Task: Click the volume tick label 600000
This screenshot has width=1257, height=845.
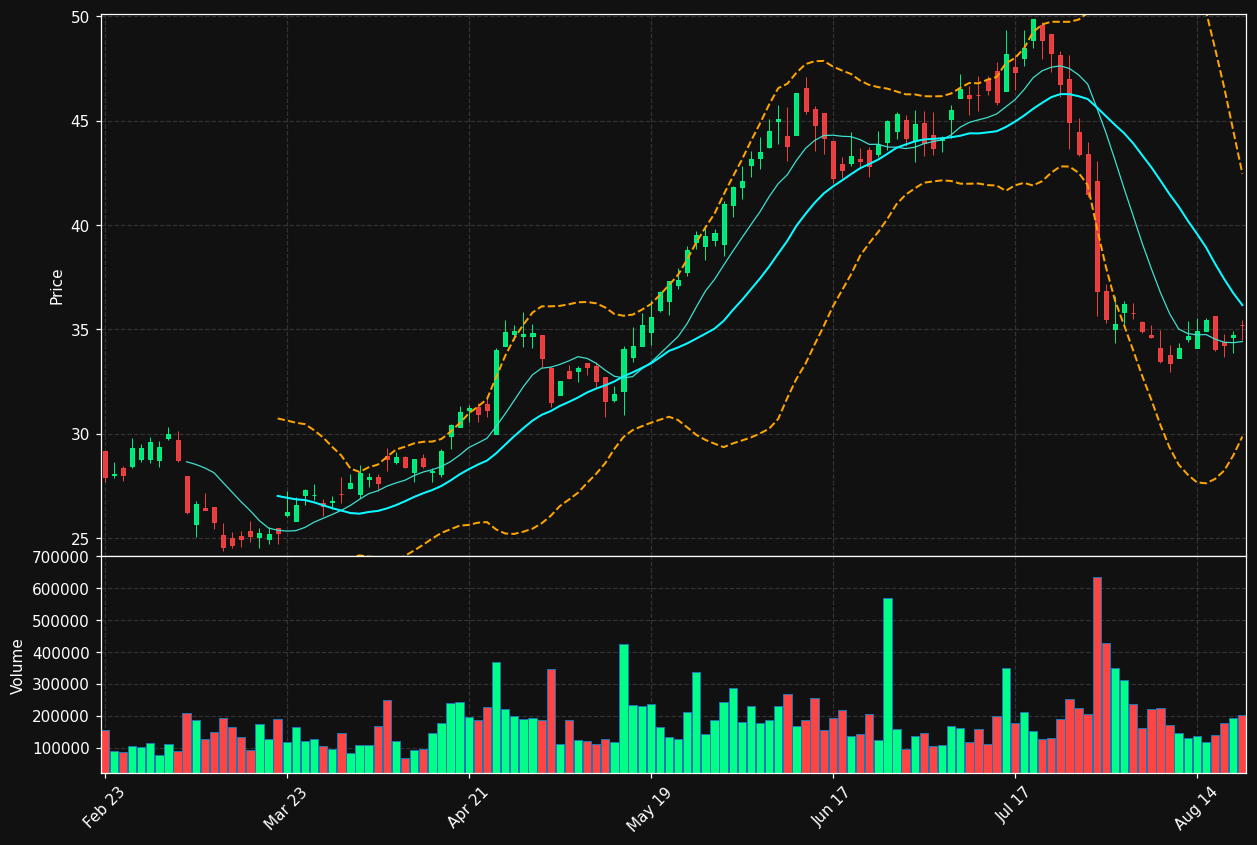Action: 62,589
